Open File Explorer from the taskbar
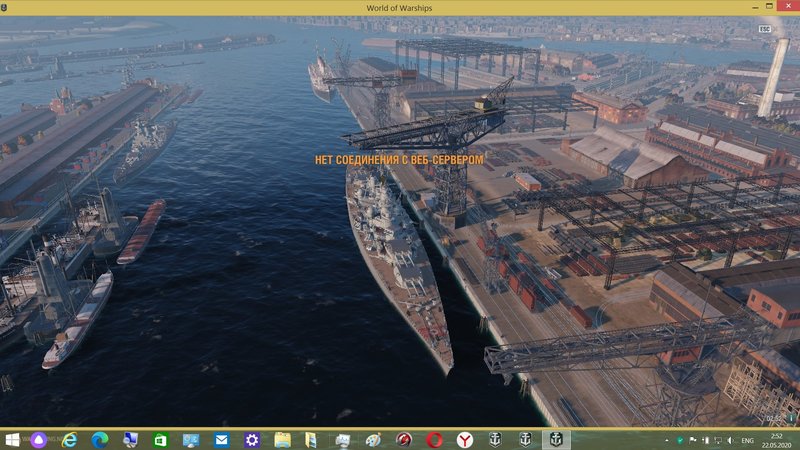Image resolution: width=800 pixels, height=450 pixels. pyautogui.click(x=282, y=440)
